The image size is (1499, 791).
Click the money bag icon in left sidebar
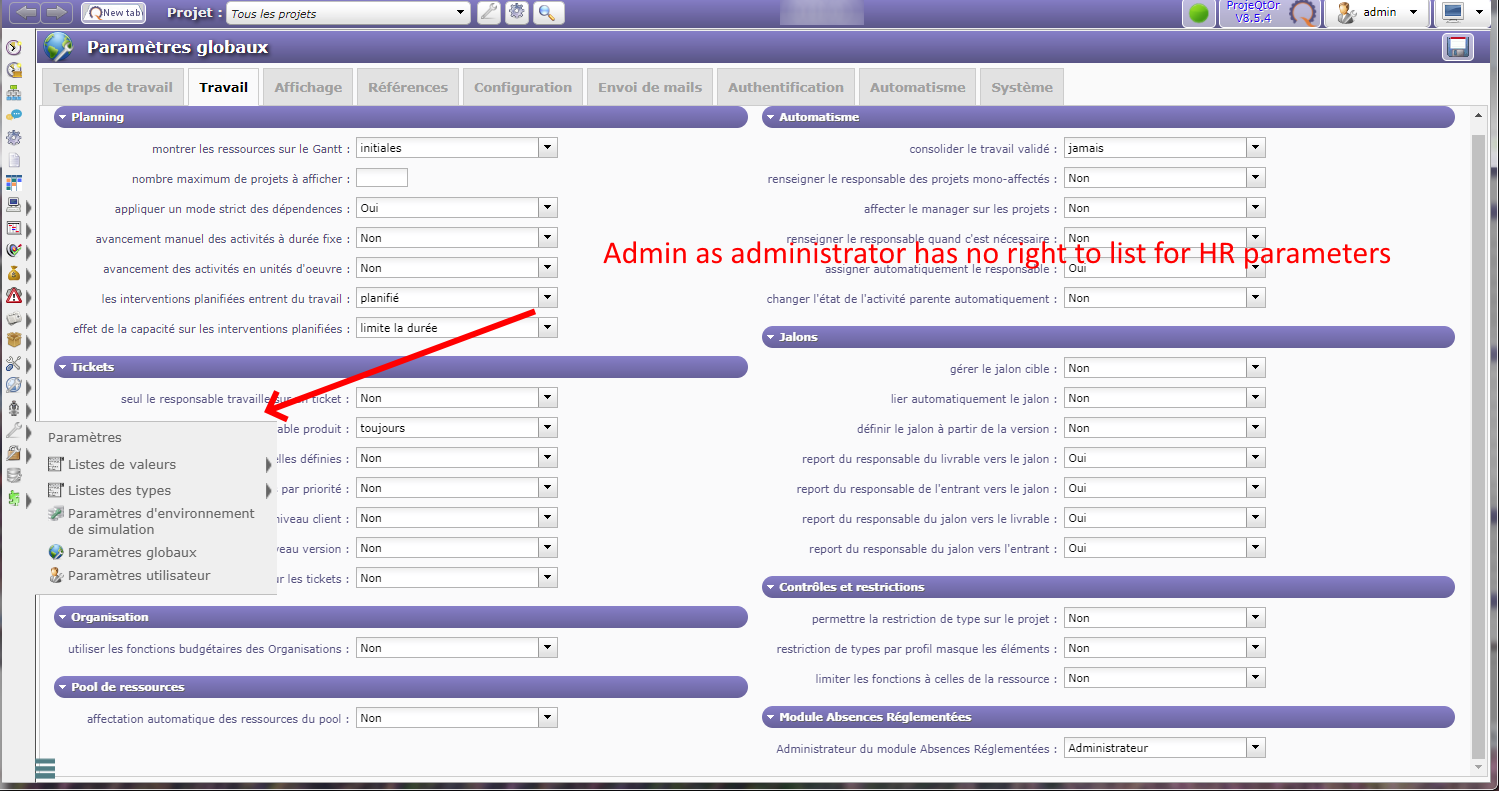[14, 274]
